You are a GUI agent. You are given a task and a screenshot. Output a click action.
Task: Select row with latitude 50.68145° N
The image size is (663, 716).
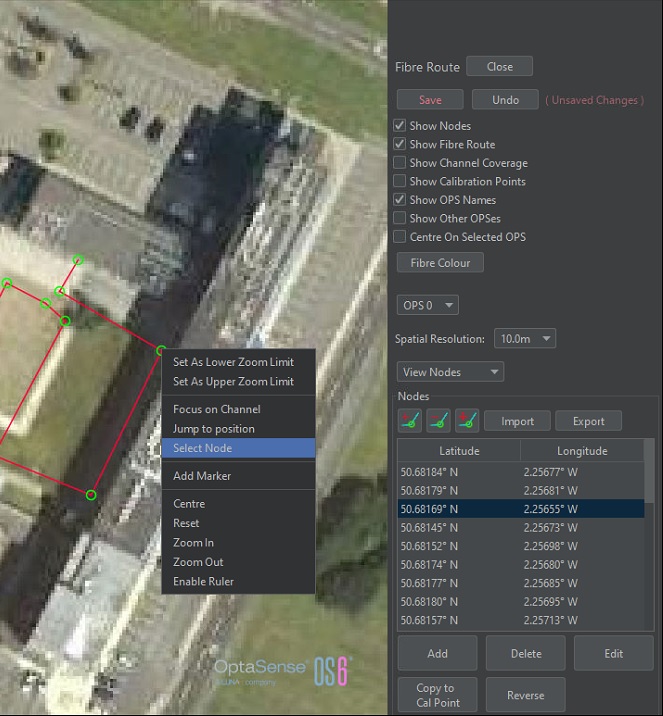coord(521,527)
